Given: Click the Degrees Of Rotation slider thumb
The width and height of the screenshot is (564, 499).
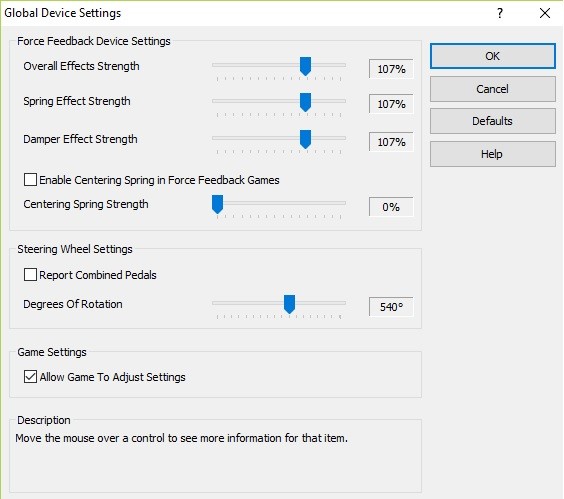Looking at the screenshot, I should pos(289,304).
